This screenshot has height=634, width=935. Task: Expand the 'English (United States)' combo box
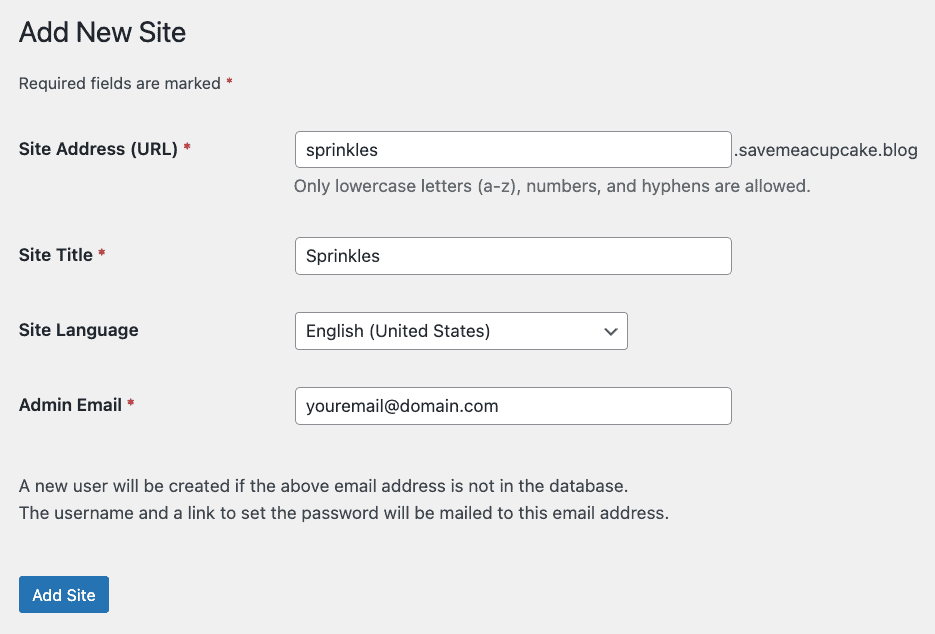pos(461,331)
